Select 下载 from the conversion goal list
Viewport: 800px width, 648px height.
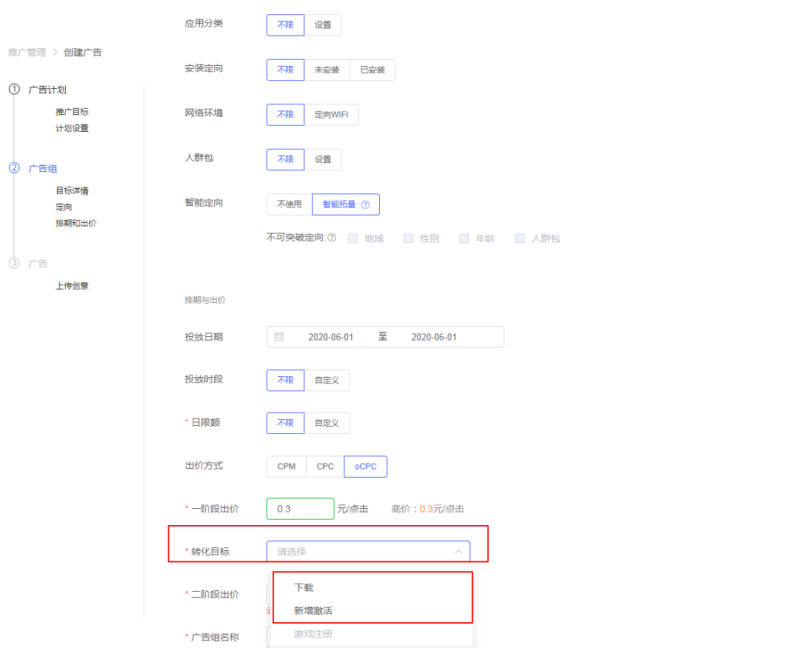point(302,587)
